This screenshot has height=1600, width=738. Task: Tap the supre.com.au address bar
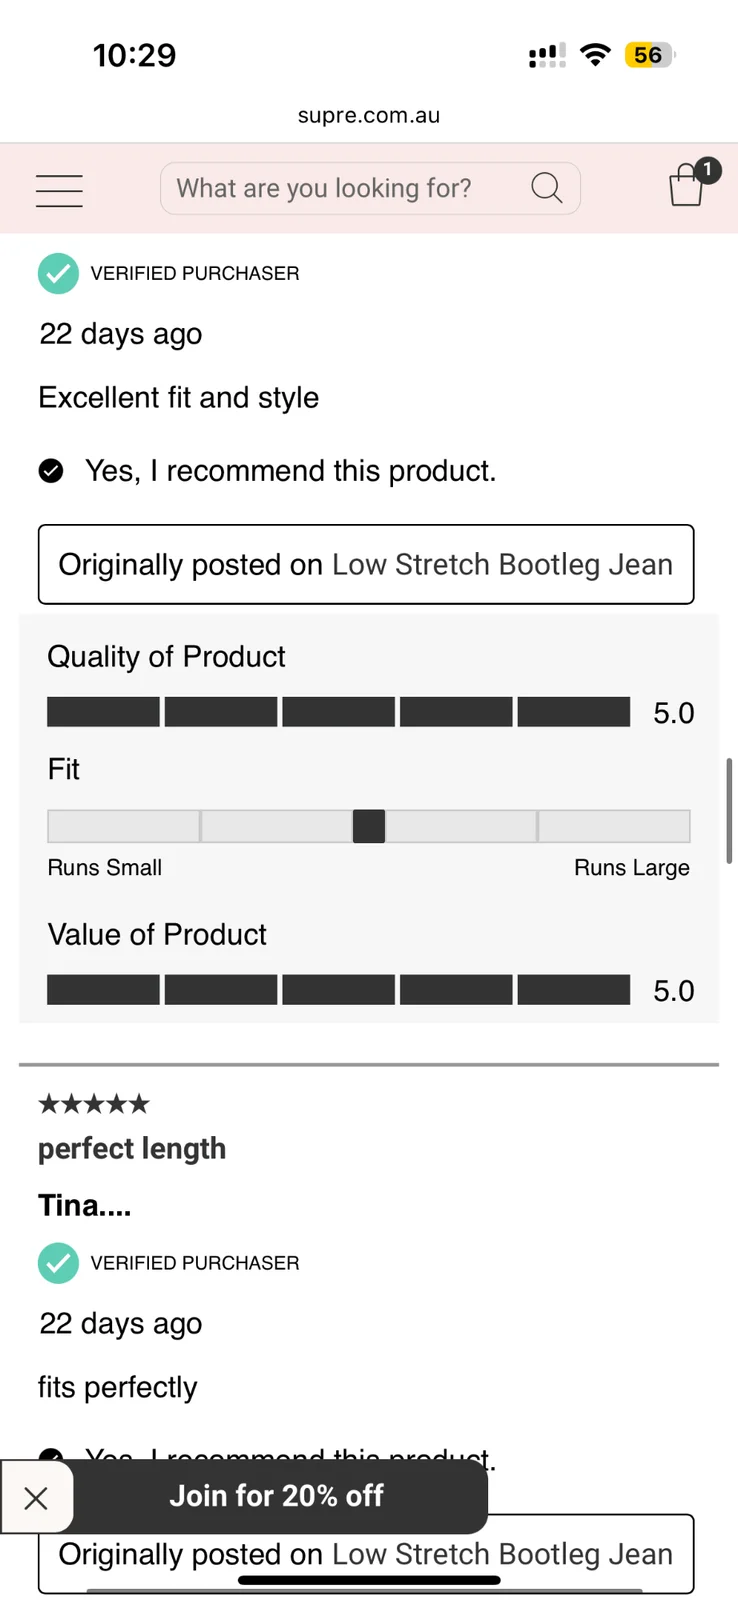coord(369,115)
